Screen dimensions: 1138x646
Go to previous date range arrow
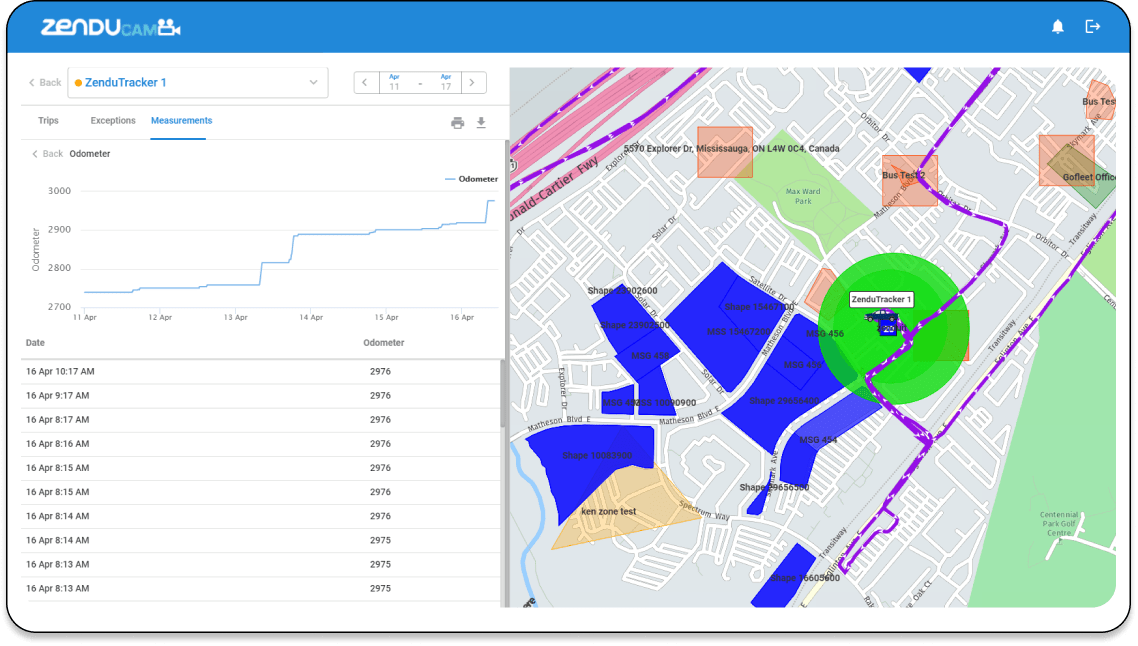point(365,83)
